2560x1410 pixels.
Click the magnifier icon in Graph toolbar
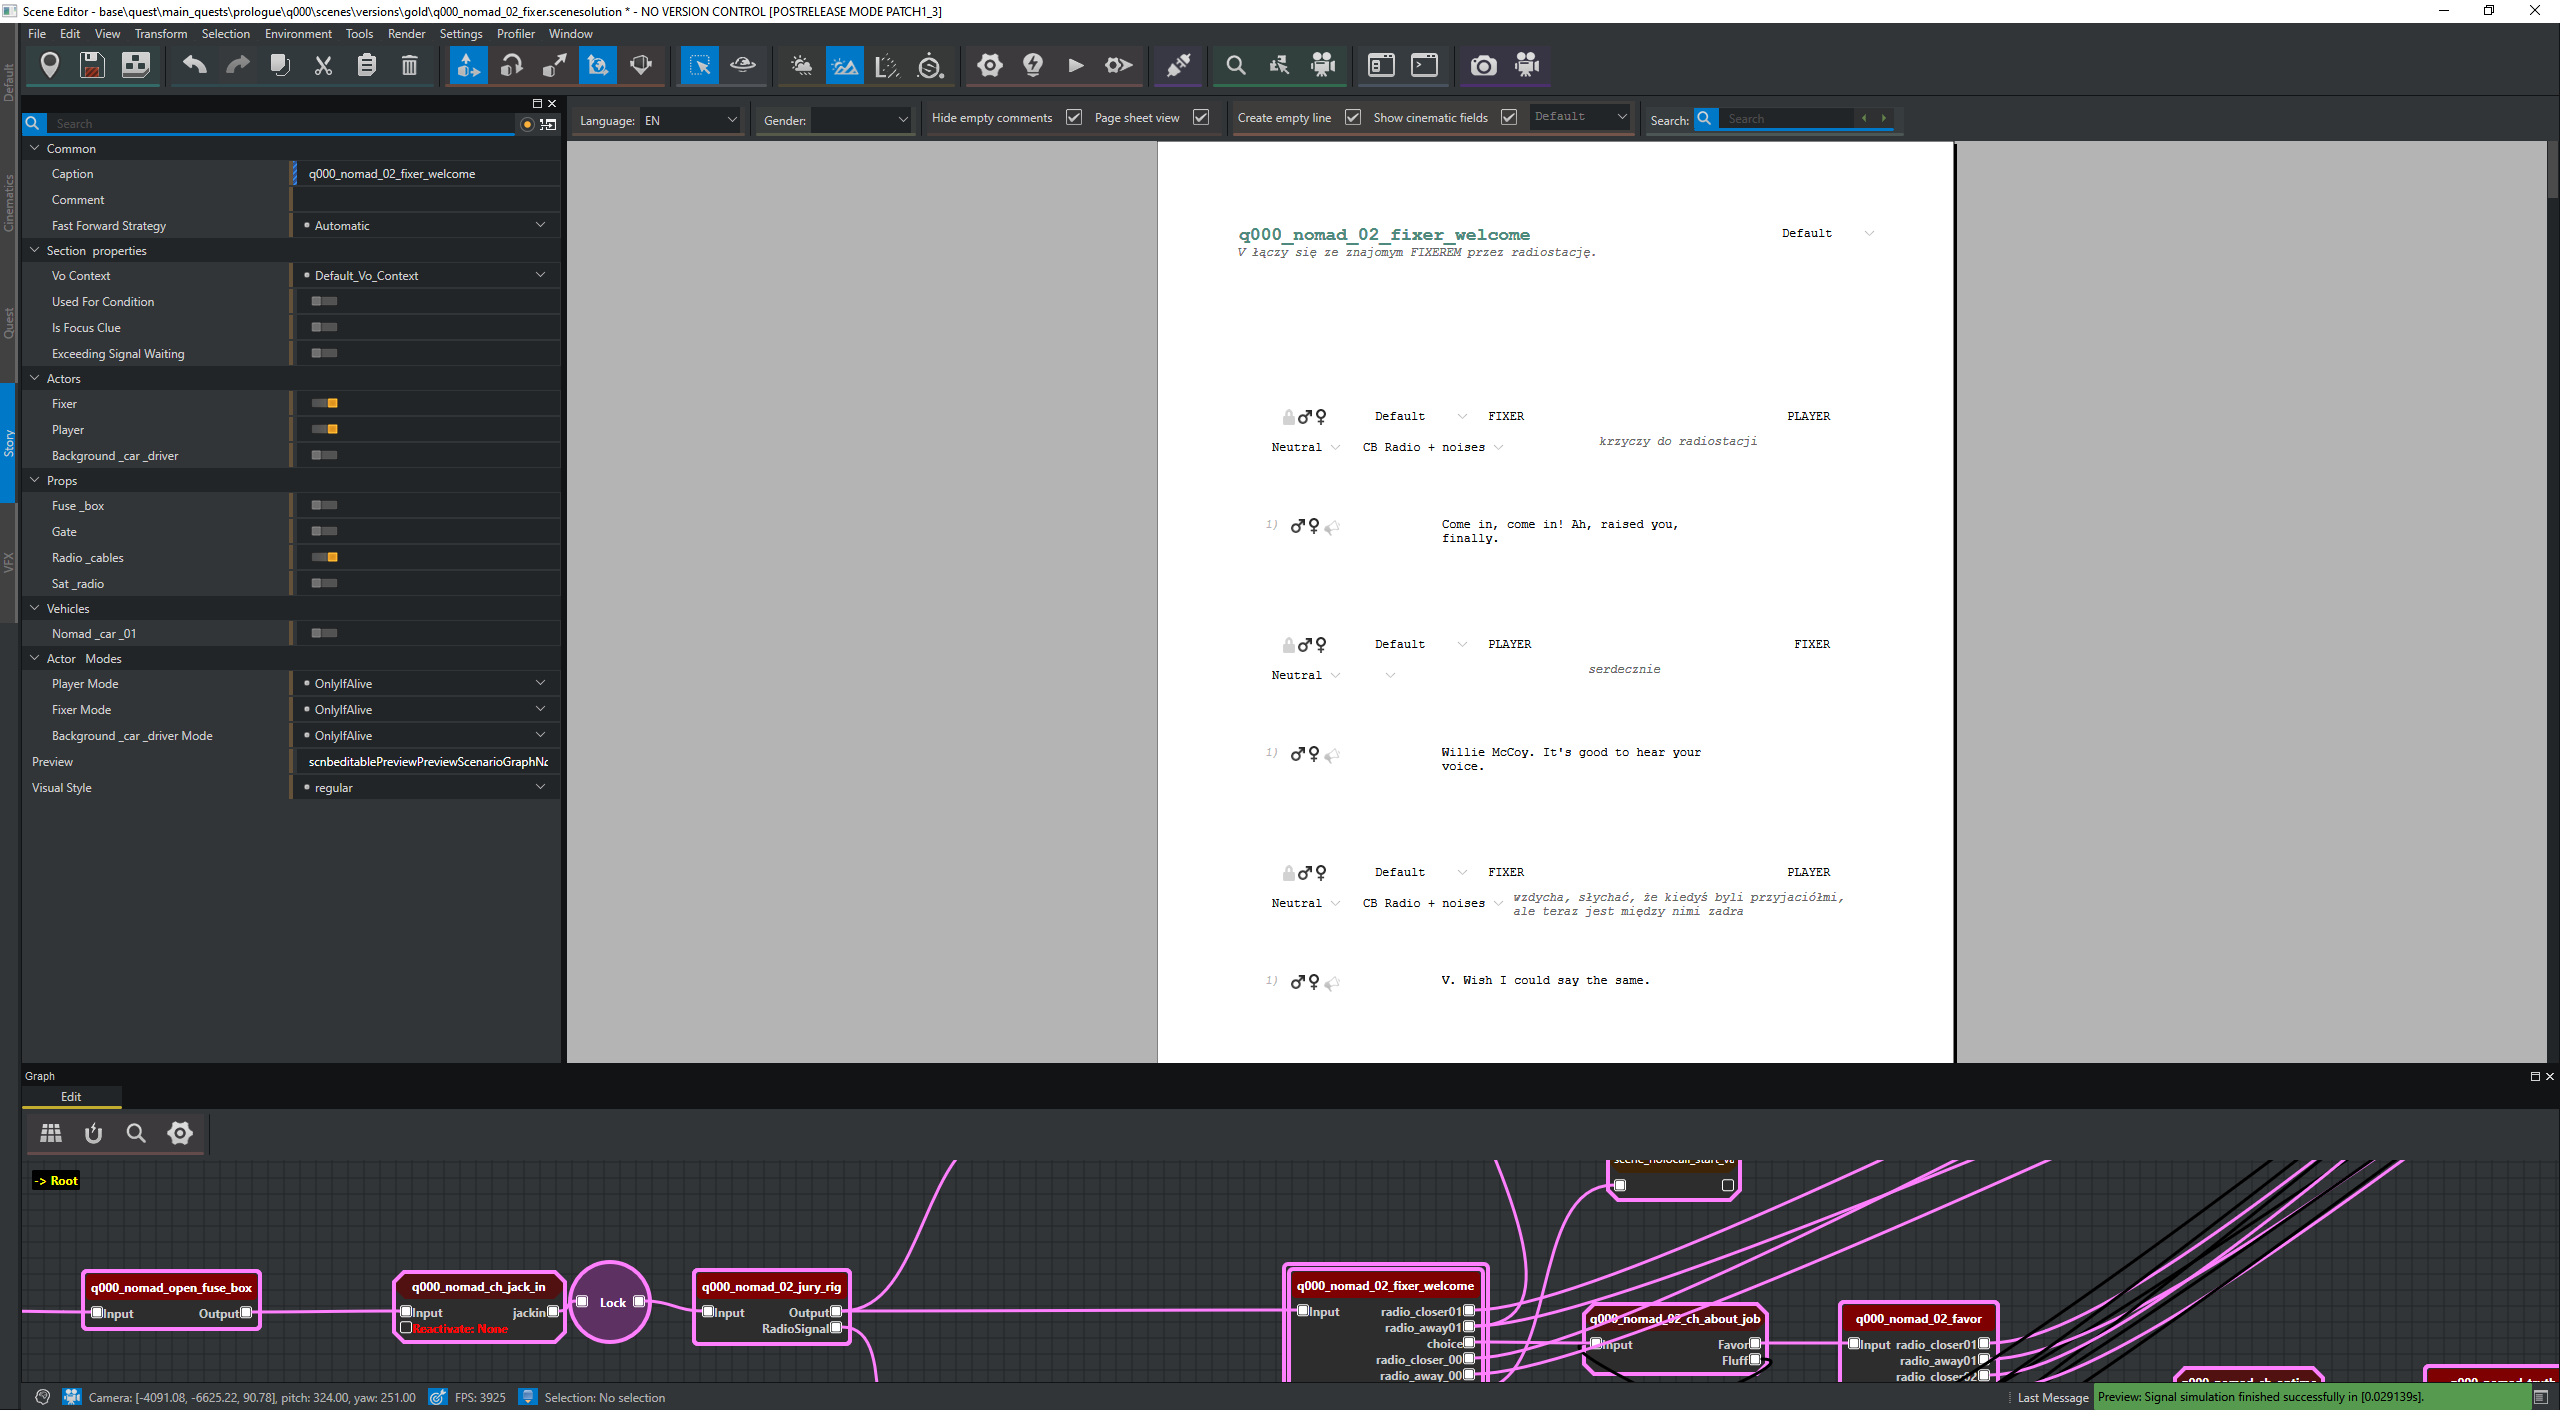pos(136,1133)
